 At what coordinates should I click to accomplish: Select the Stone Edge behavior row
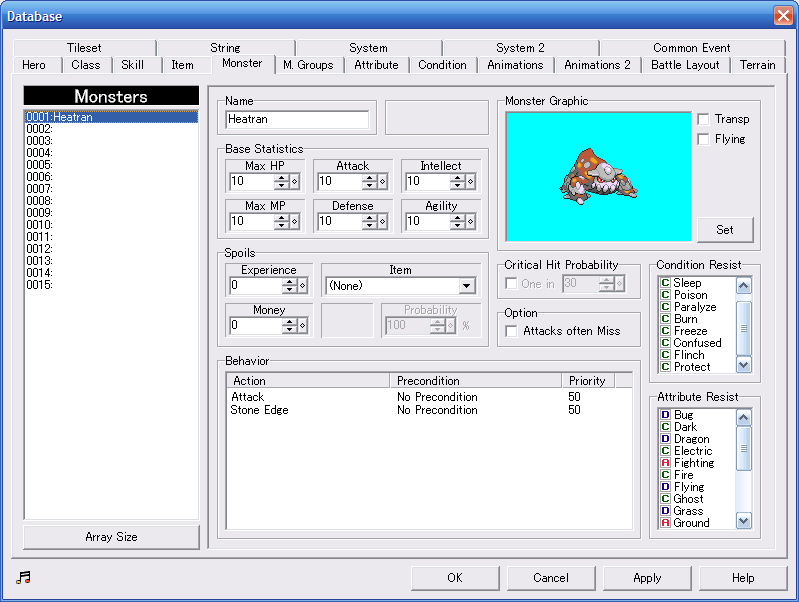pyautogui.click(x=260, y=410)
